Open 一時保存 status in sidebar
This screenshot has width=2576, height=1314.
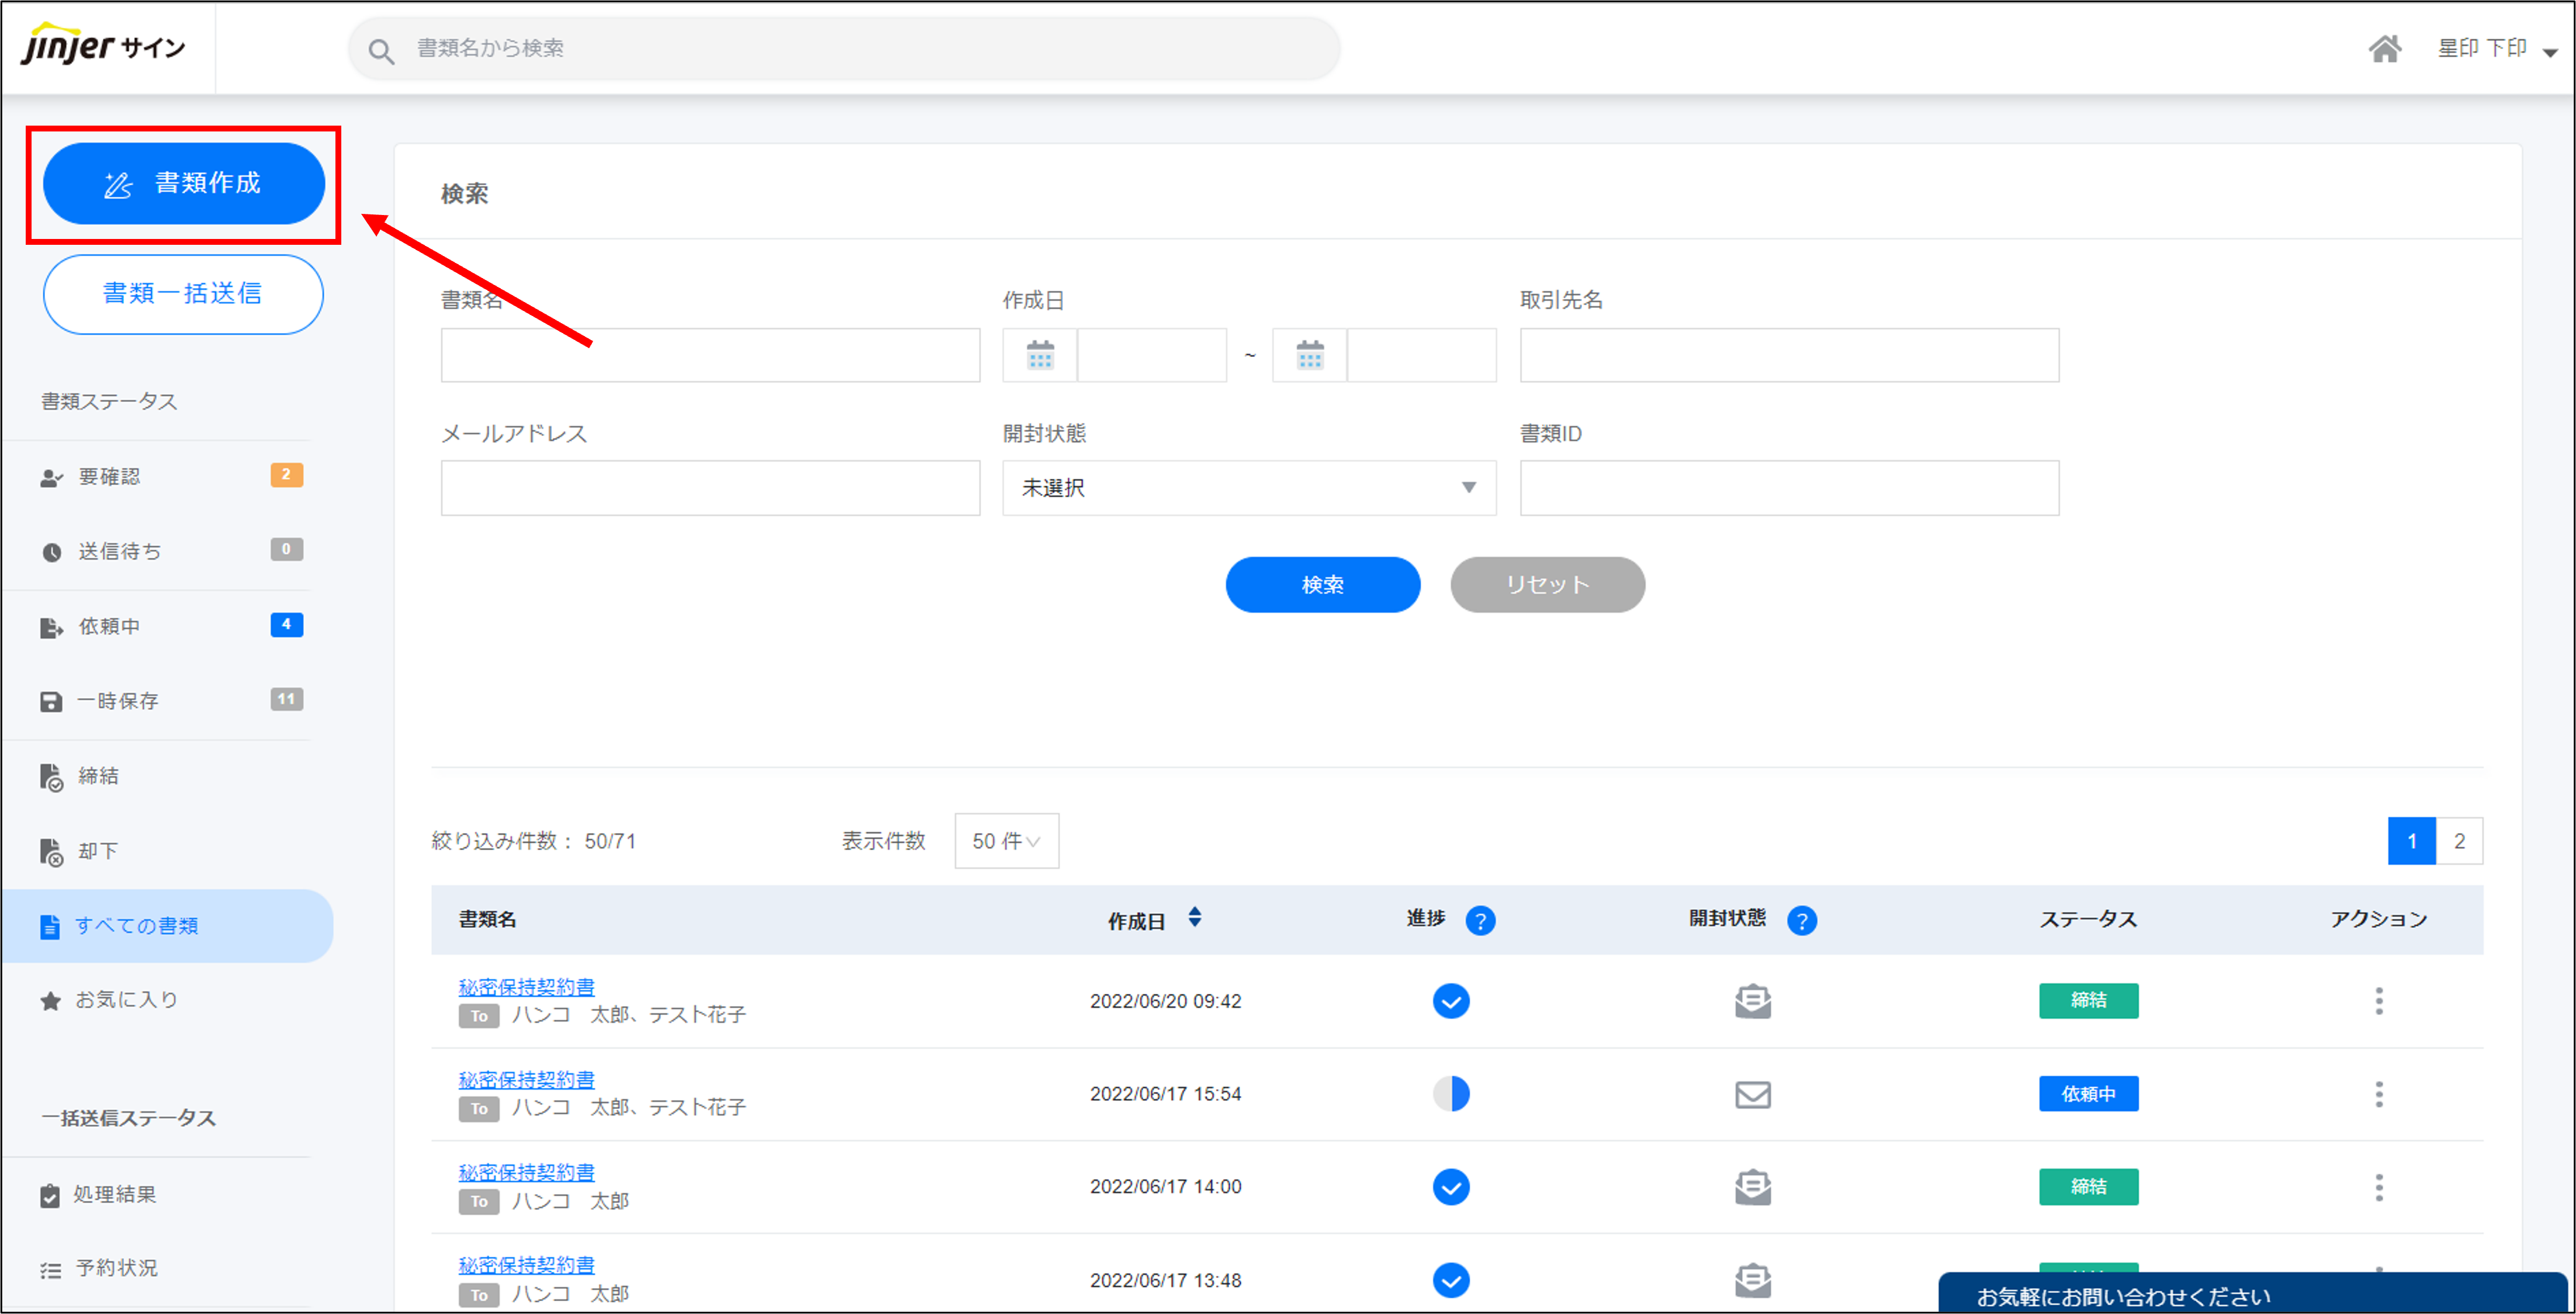118,701
